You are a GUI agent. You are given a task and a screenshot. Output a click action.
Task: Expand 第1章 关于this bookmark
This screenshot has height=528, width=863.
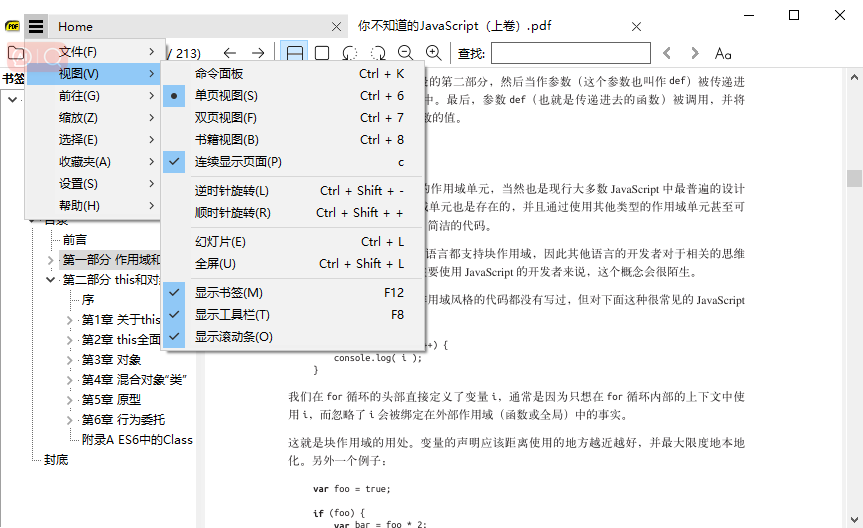tap(69, 320)
